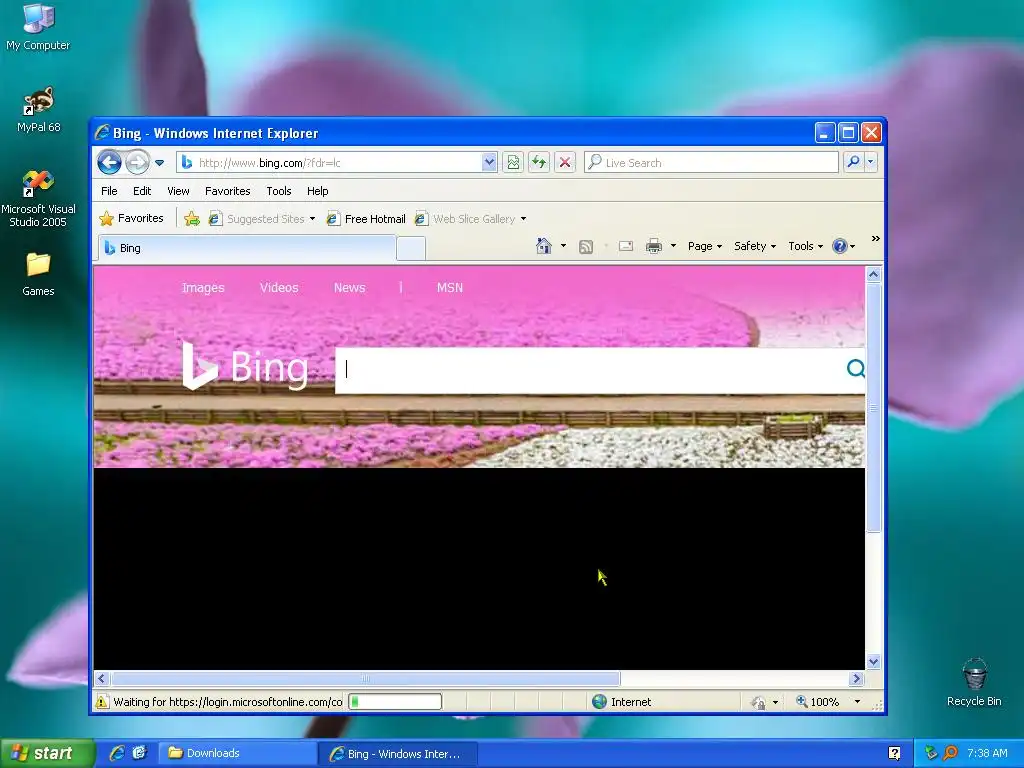
Task: Open Free Hotmail favorite link
Action: [x=366, y=219]
